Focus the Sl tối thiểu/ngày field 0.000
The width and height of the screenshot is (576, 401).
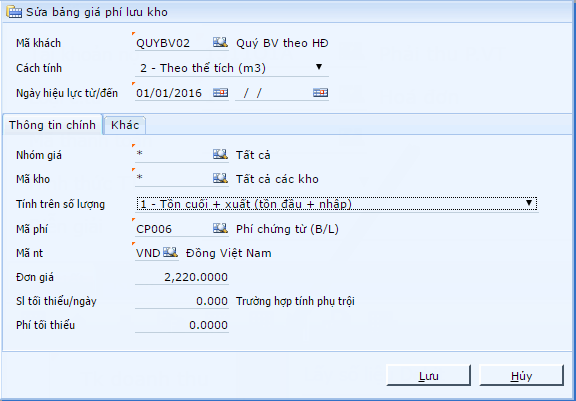click(x=182, y=301)
